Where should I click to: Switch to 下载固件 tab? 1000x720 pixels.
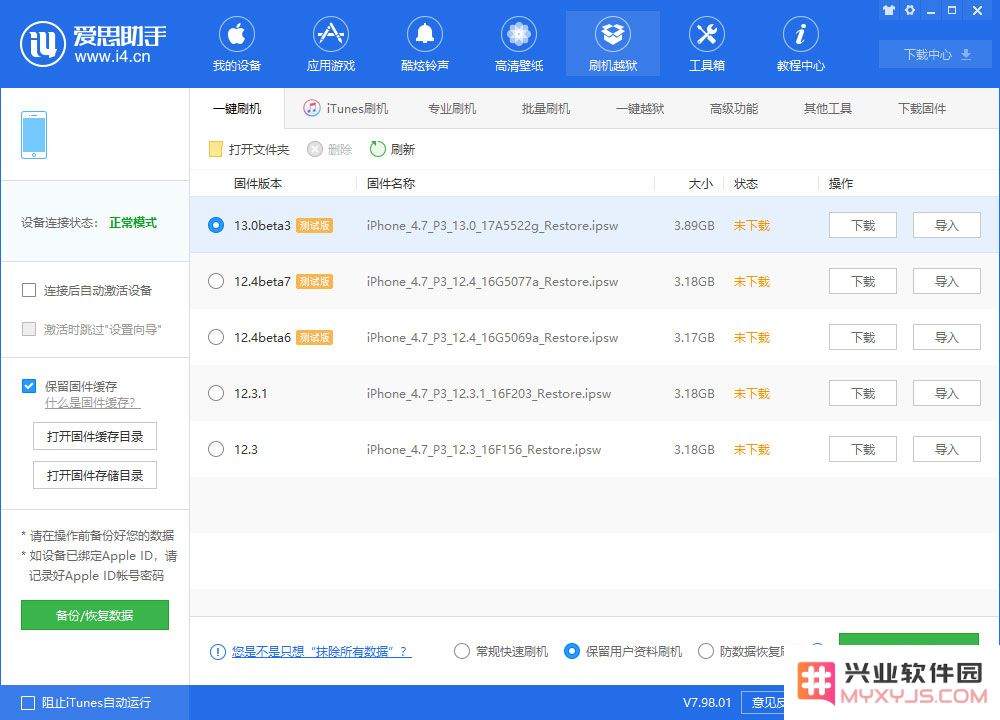pyautogui.click(x=922, y=108)
